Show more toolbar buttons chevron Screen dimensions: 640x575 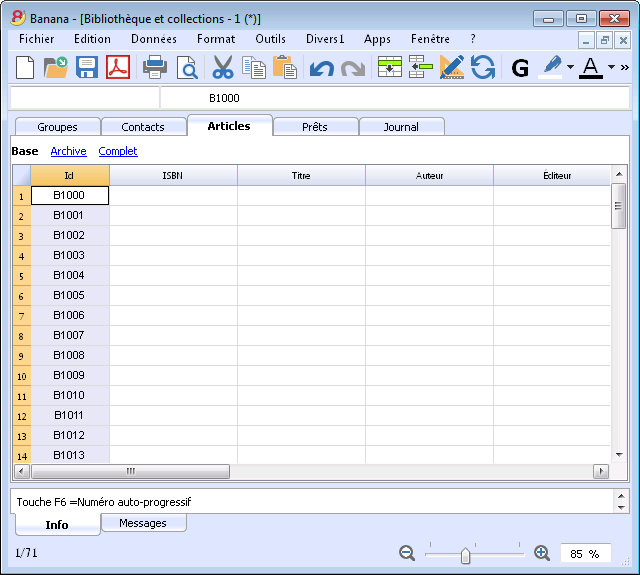(x=624, y=67)
